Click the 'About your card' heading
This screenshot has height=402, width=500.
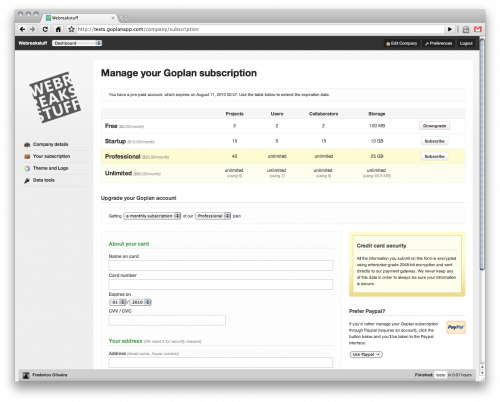[x=129, y=244]
